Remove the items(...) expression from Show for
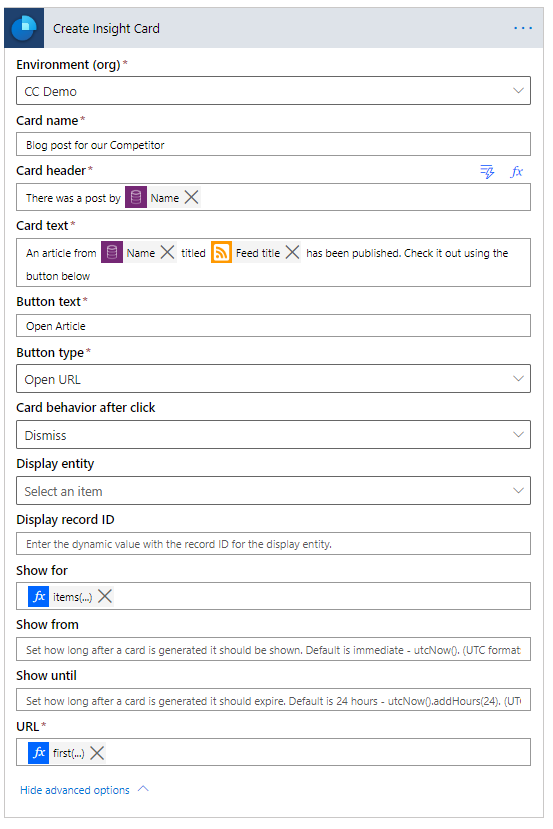The width and height of the screenshot is (553, 829). (105, 596)
